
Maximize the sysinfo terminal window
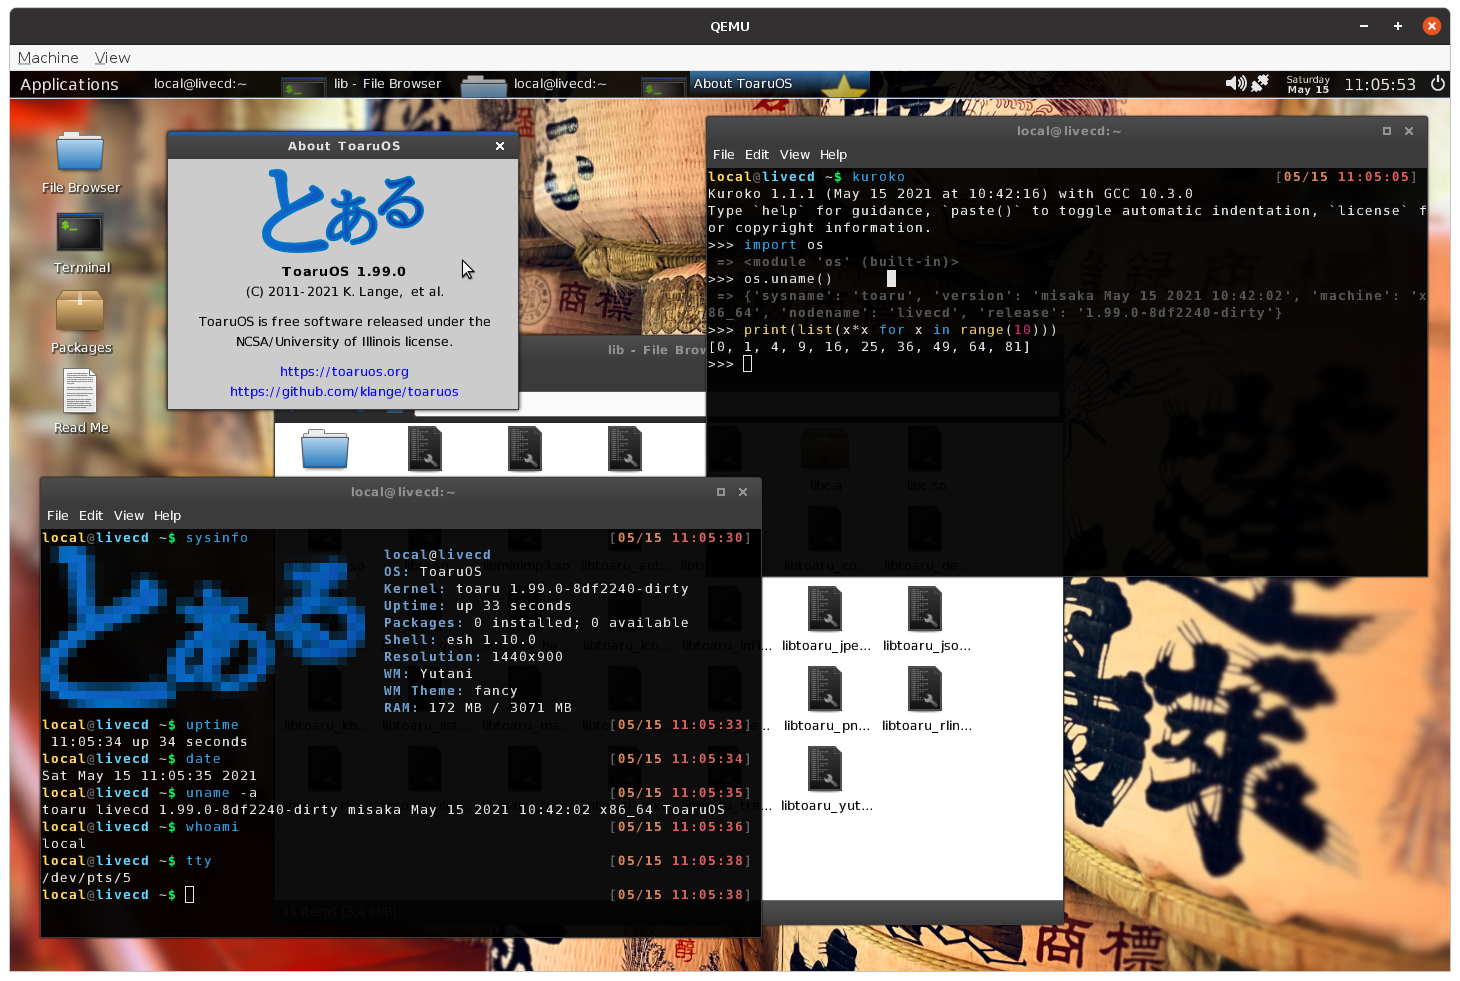pyautogui.click(x=721, y=492)
